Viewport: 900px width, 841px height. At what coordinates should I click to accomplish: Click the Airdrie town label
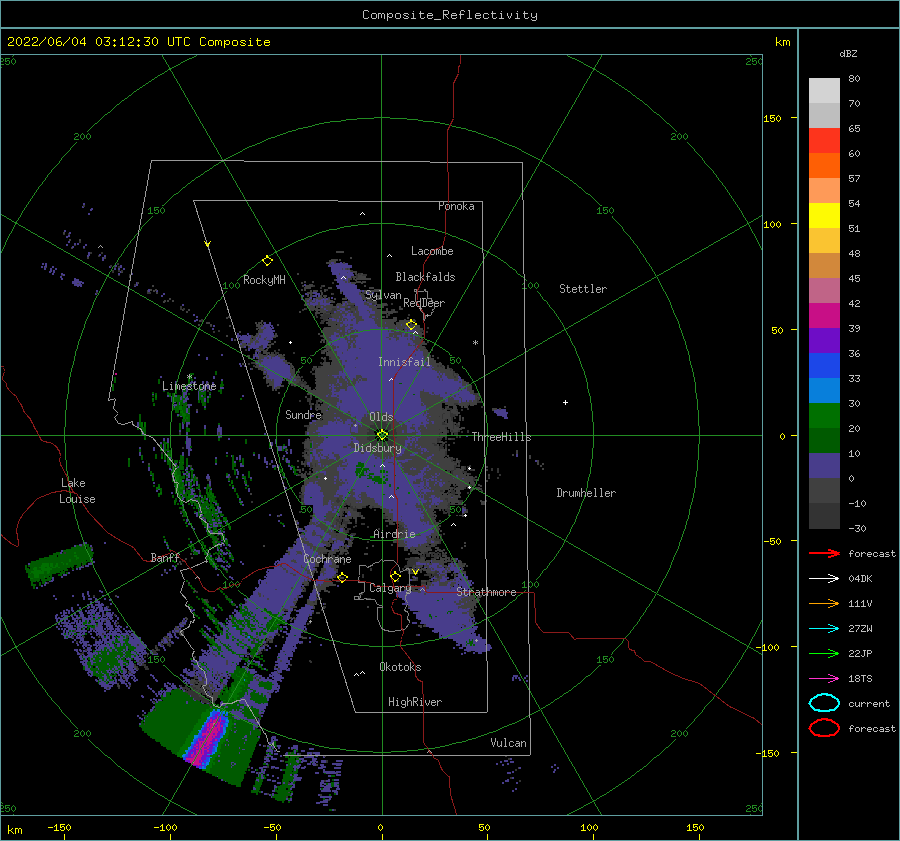click(394, 534)
